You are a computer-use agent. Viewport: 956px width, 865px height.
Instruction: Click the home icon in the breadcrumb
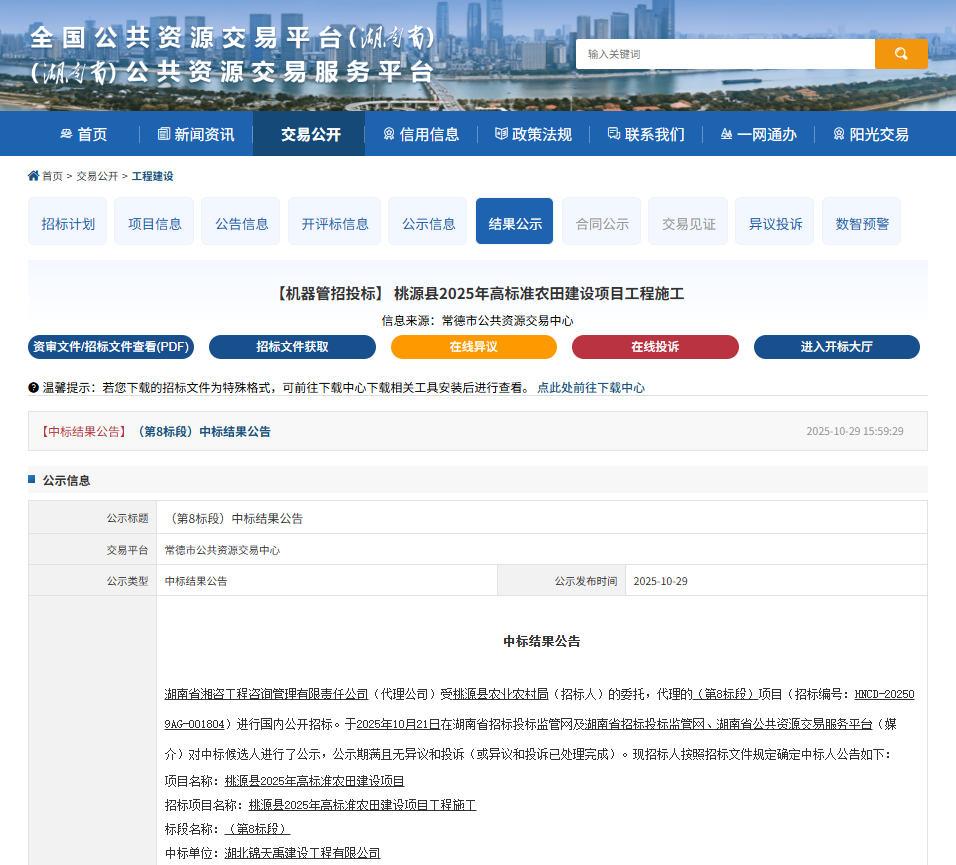click(33, 175)
